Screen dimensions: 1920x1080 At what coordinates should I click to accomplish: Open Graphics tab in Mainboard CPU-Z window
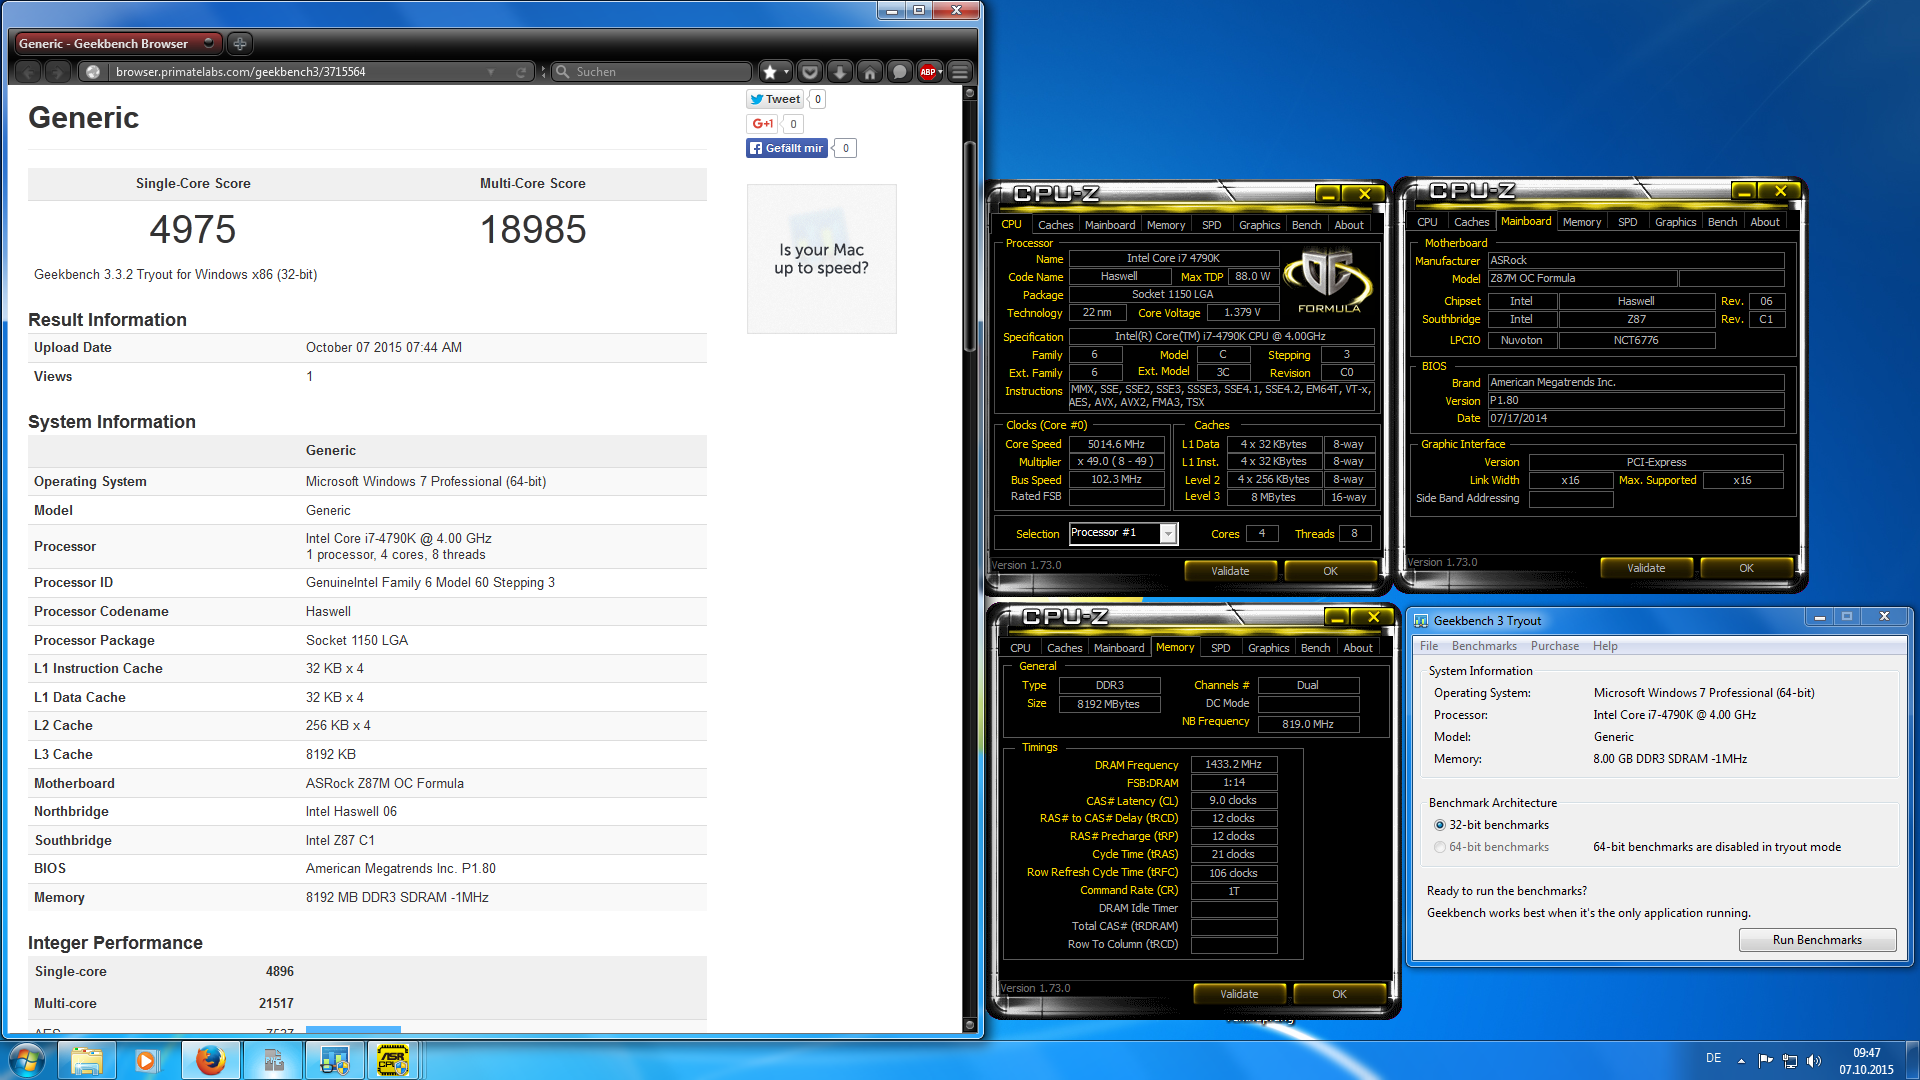tap(1675, 222)
